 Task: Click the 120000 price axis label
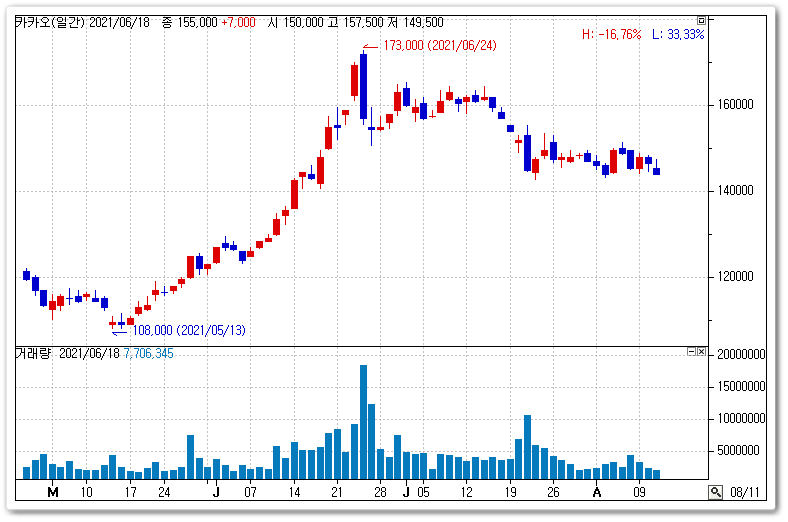(735, 276)
